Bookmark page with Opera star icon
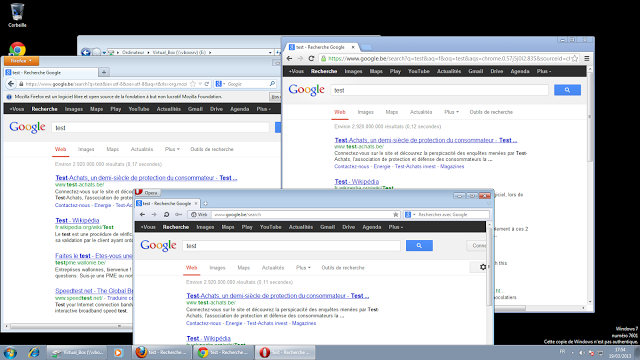The image size is (640, 360). click(x=396, y=214)
